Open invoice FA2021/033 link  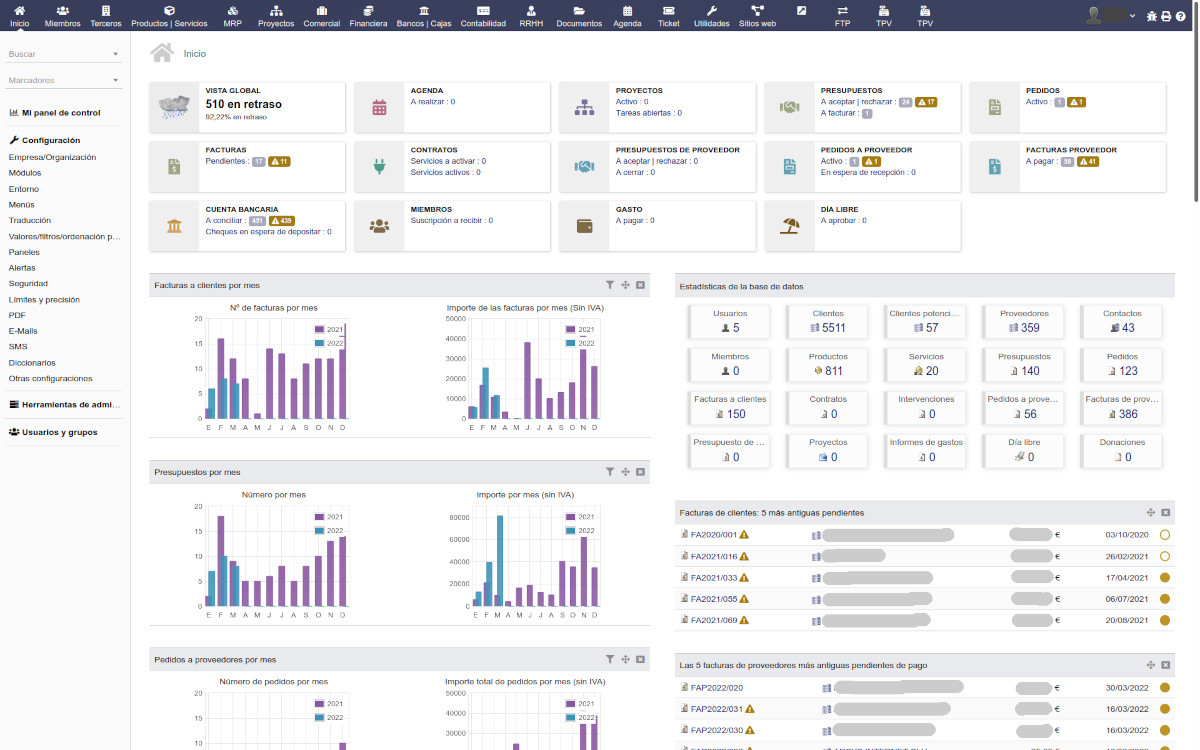(713, 577)
